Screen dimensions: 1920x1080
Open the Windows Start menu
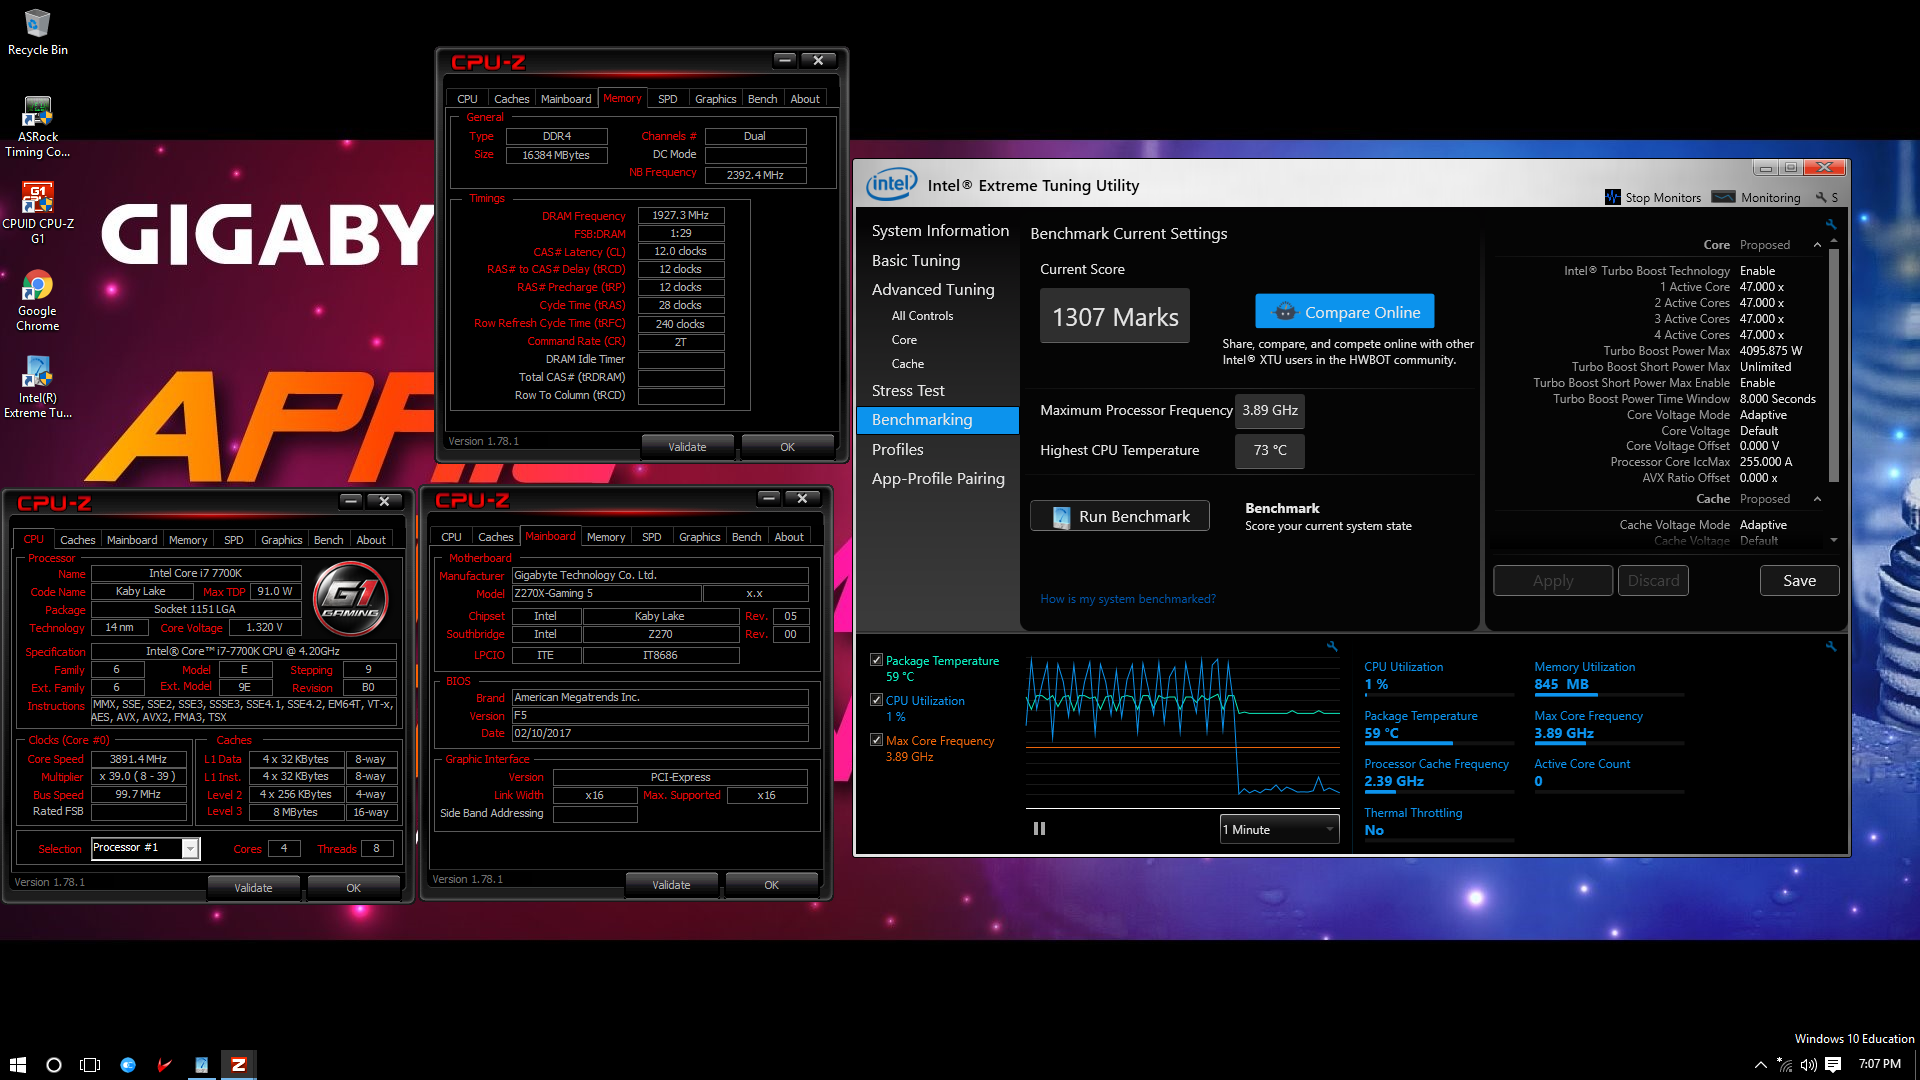click(x=18, y=1064)
